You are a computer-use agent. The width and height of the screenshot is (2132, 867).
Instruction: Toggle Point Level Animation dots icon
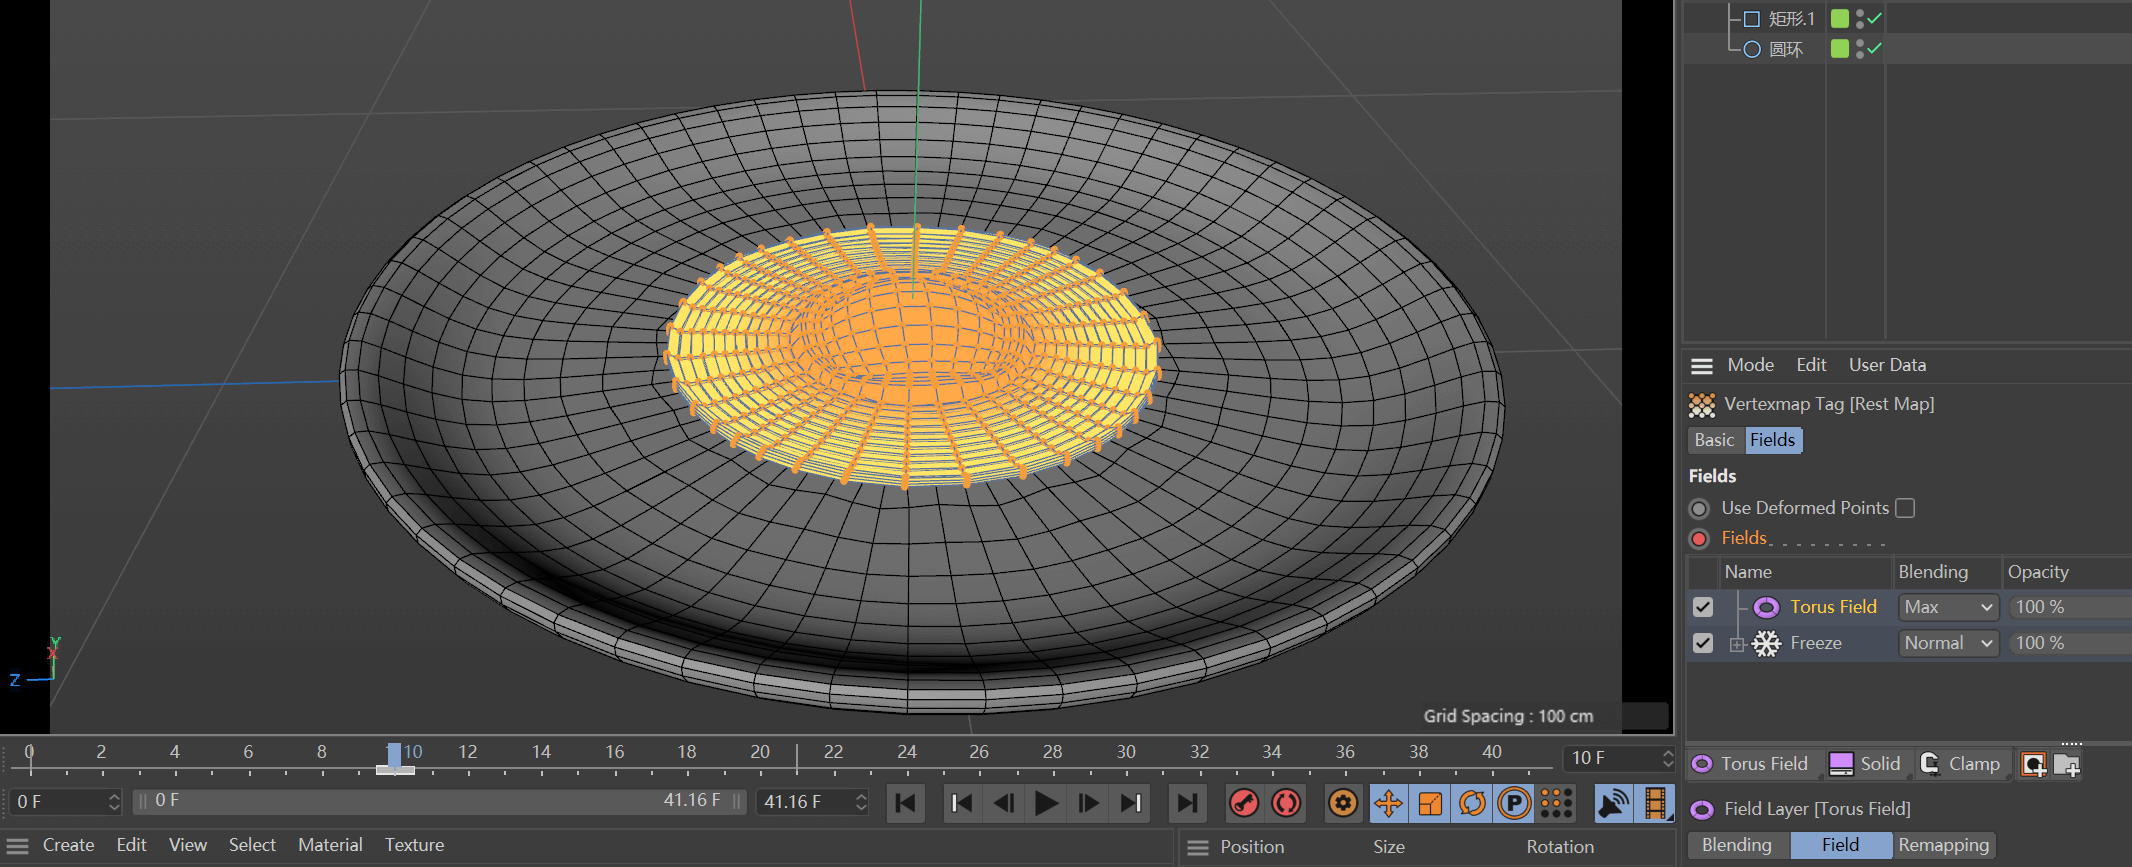1556,803
